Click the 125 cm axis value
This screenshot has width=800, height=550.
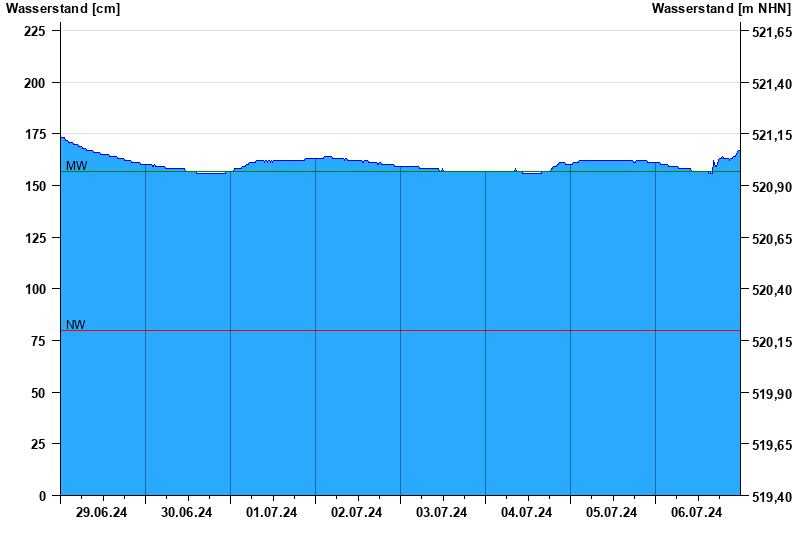click(35, 238)
